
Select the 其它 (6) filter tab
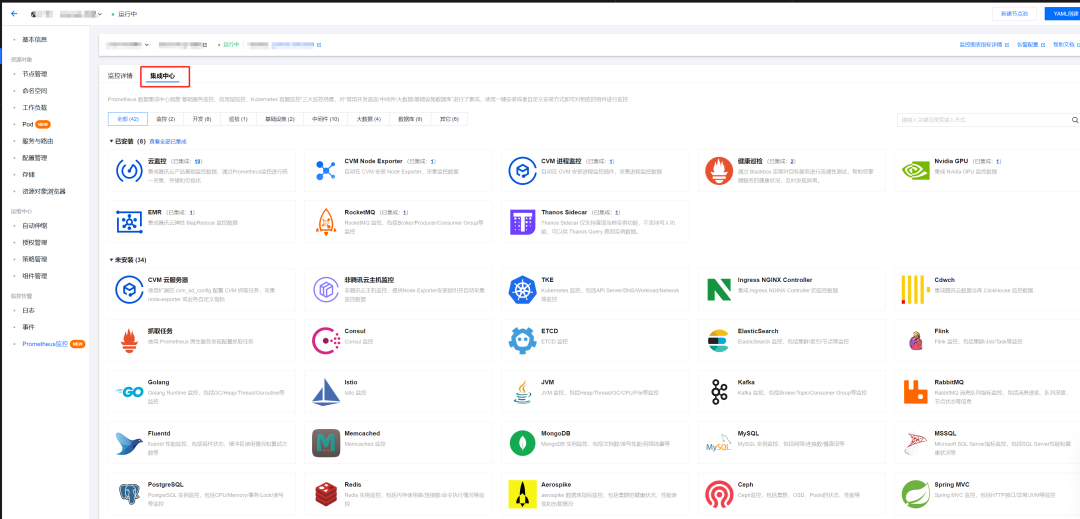click(x=449, y=119)
